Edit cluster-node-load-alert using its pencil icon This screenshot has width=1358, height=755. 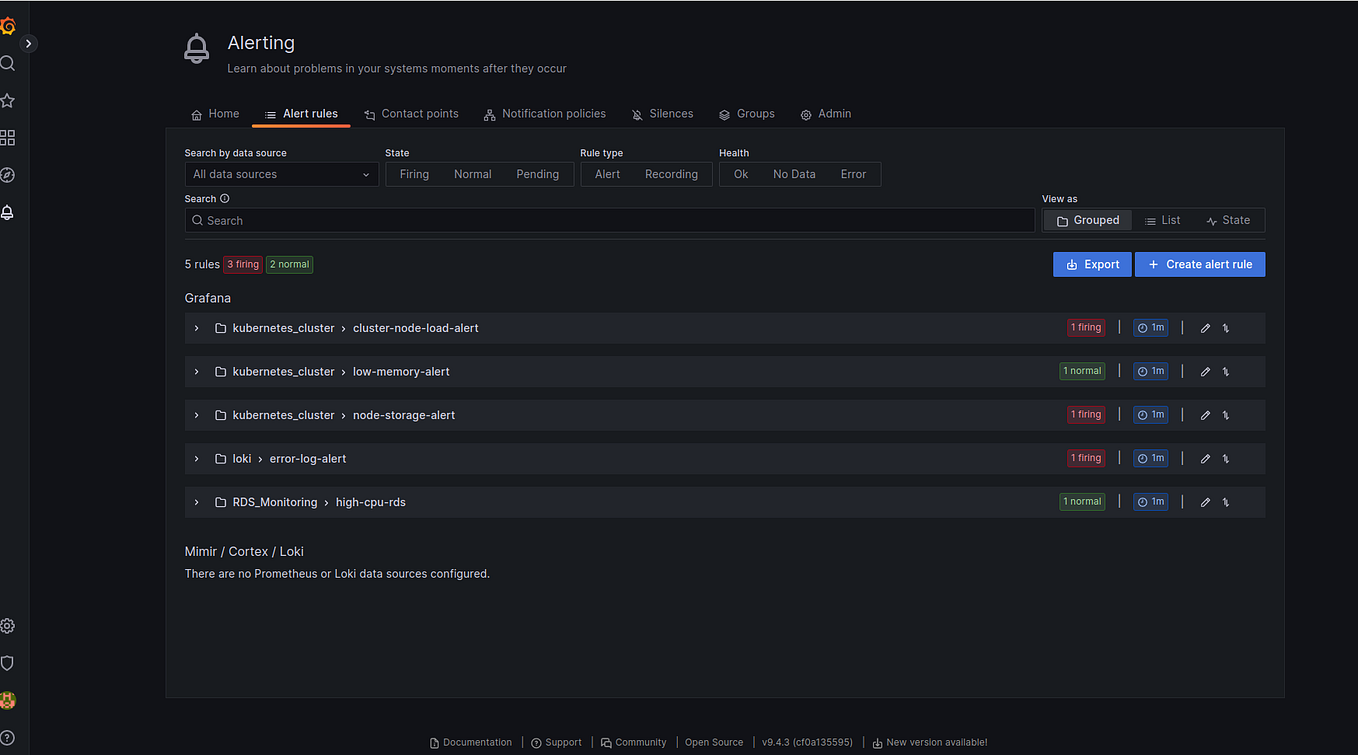[1204, 327]
